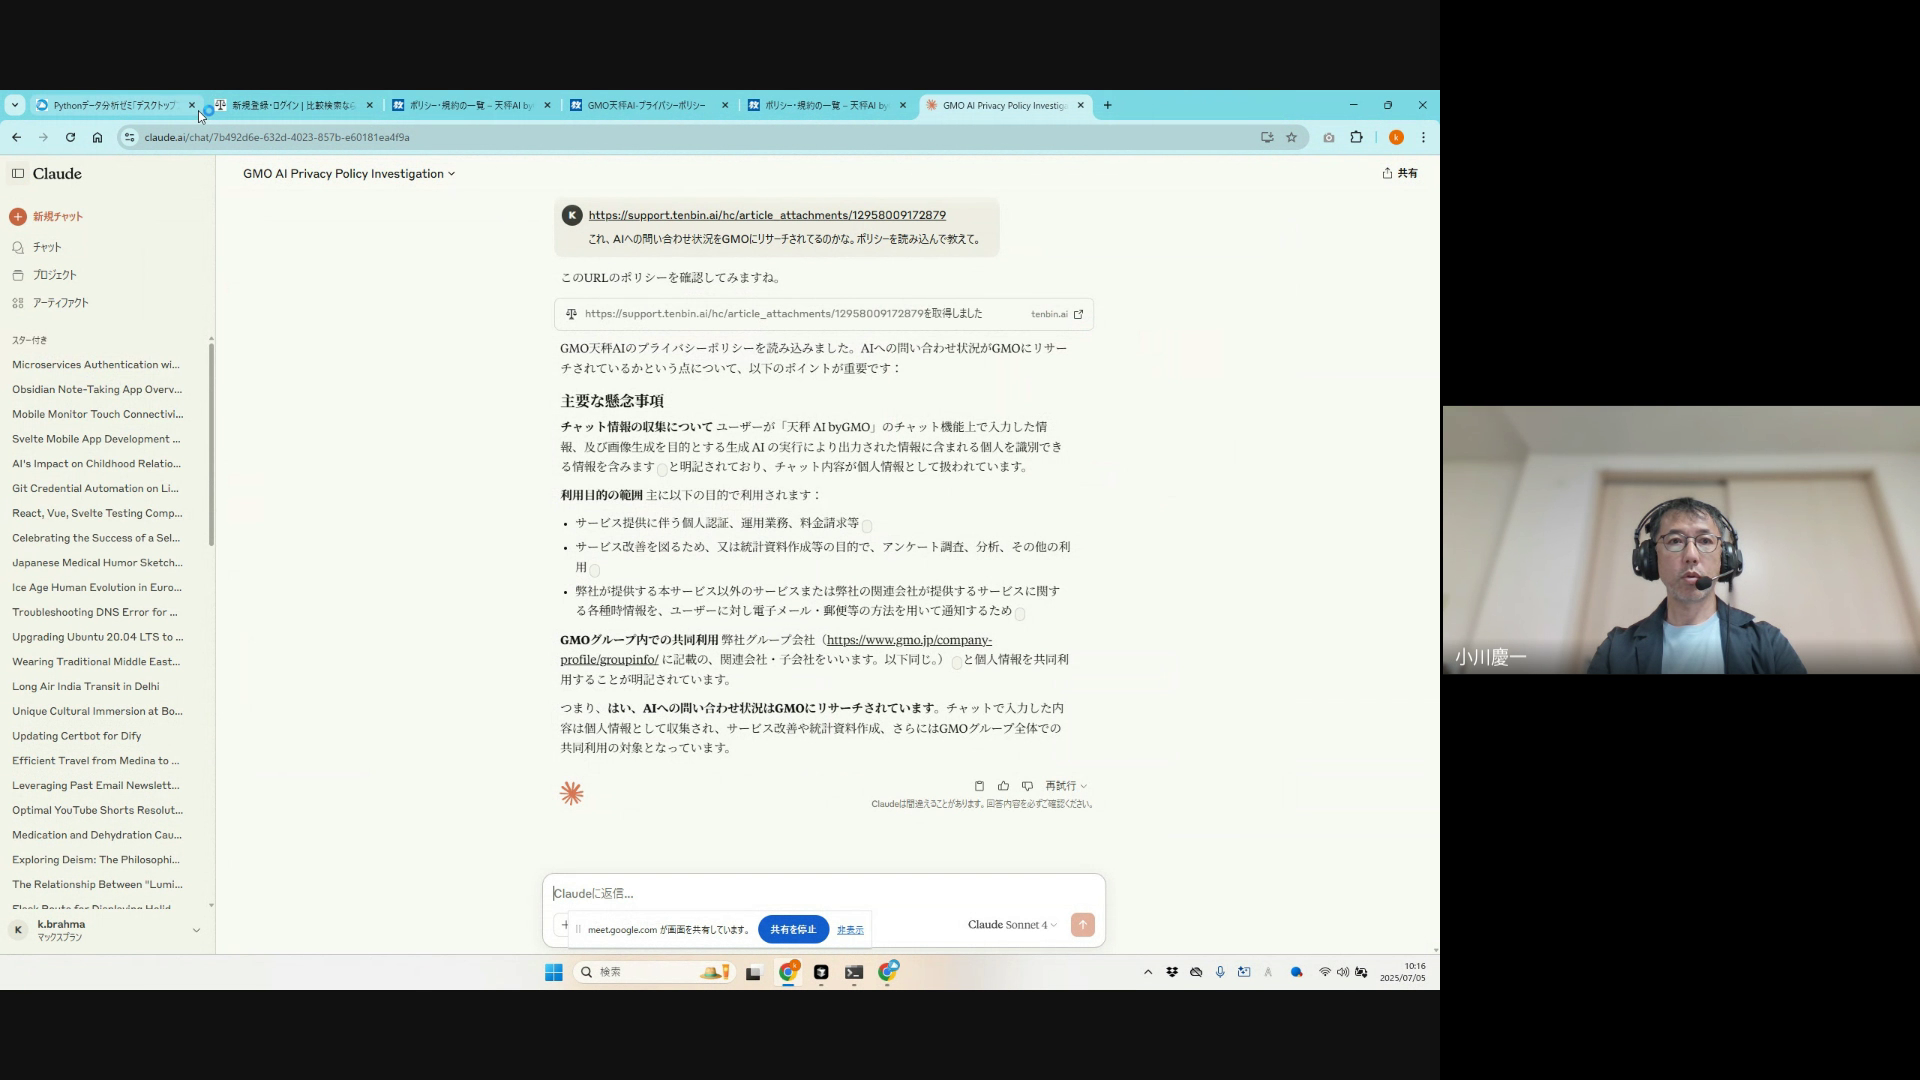Open the 再試行 retry dropdown

pyautogui.click(x=1066, y=786)
